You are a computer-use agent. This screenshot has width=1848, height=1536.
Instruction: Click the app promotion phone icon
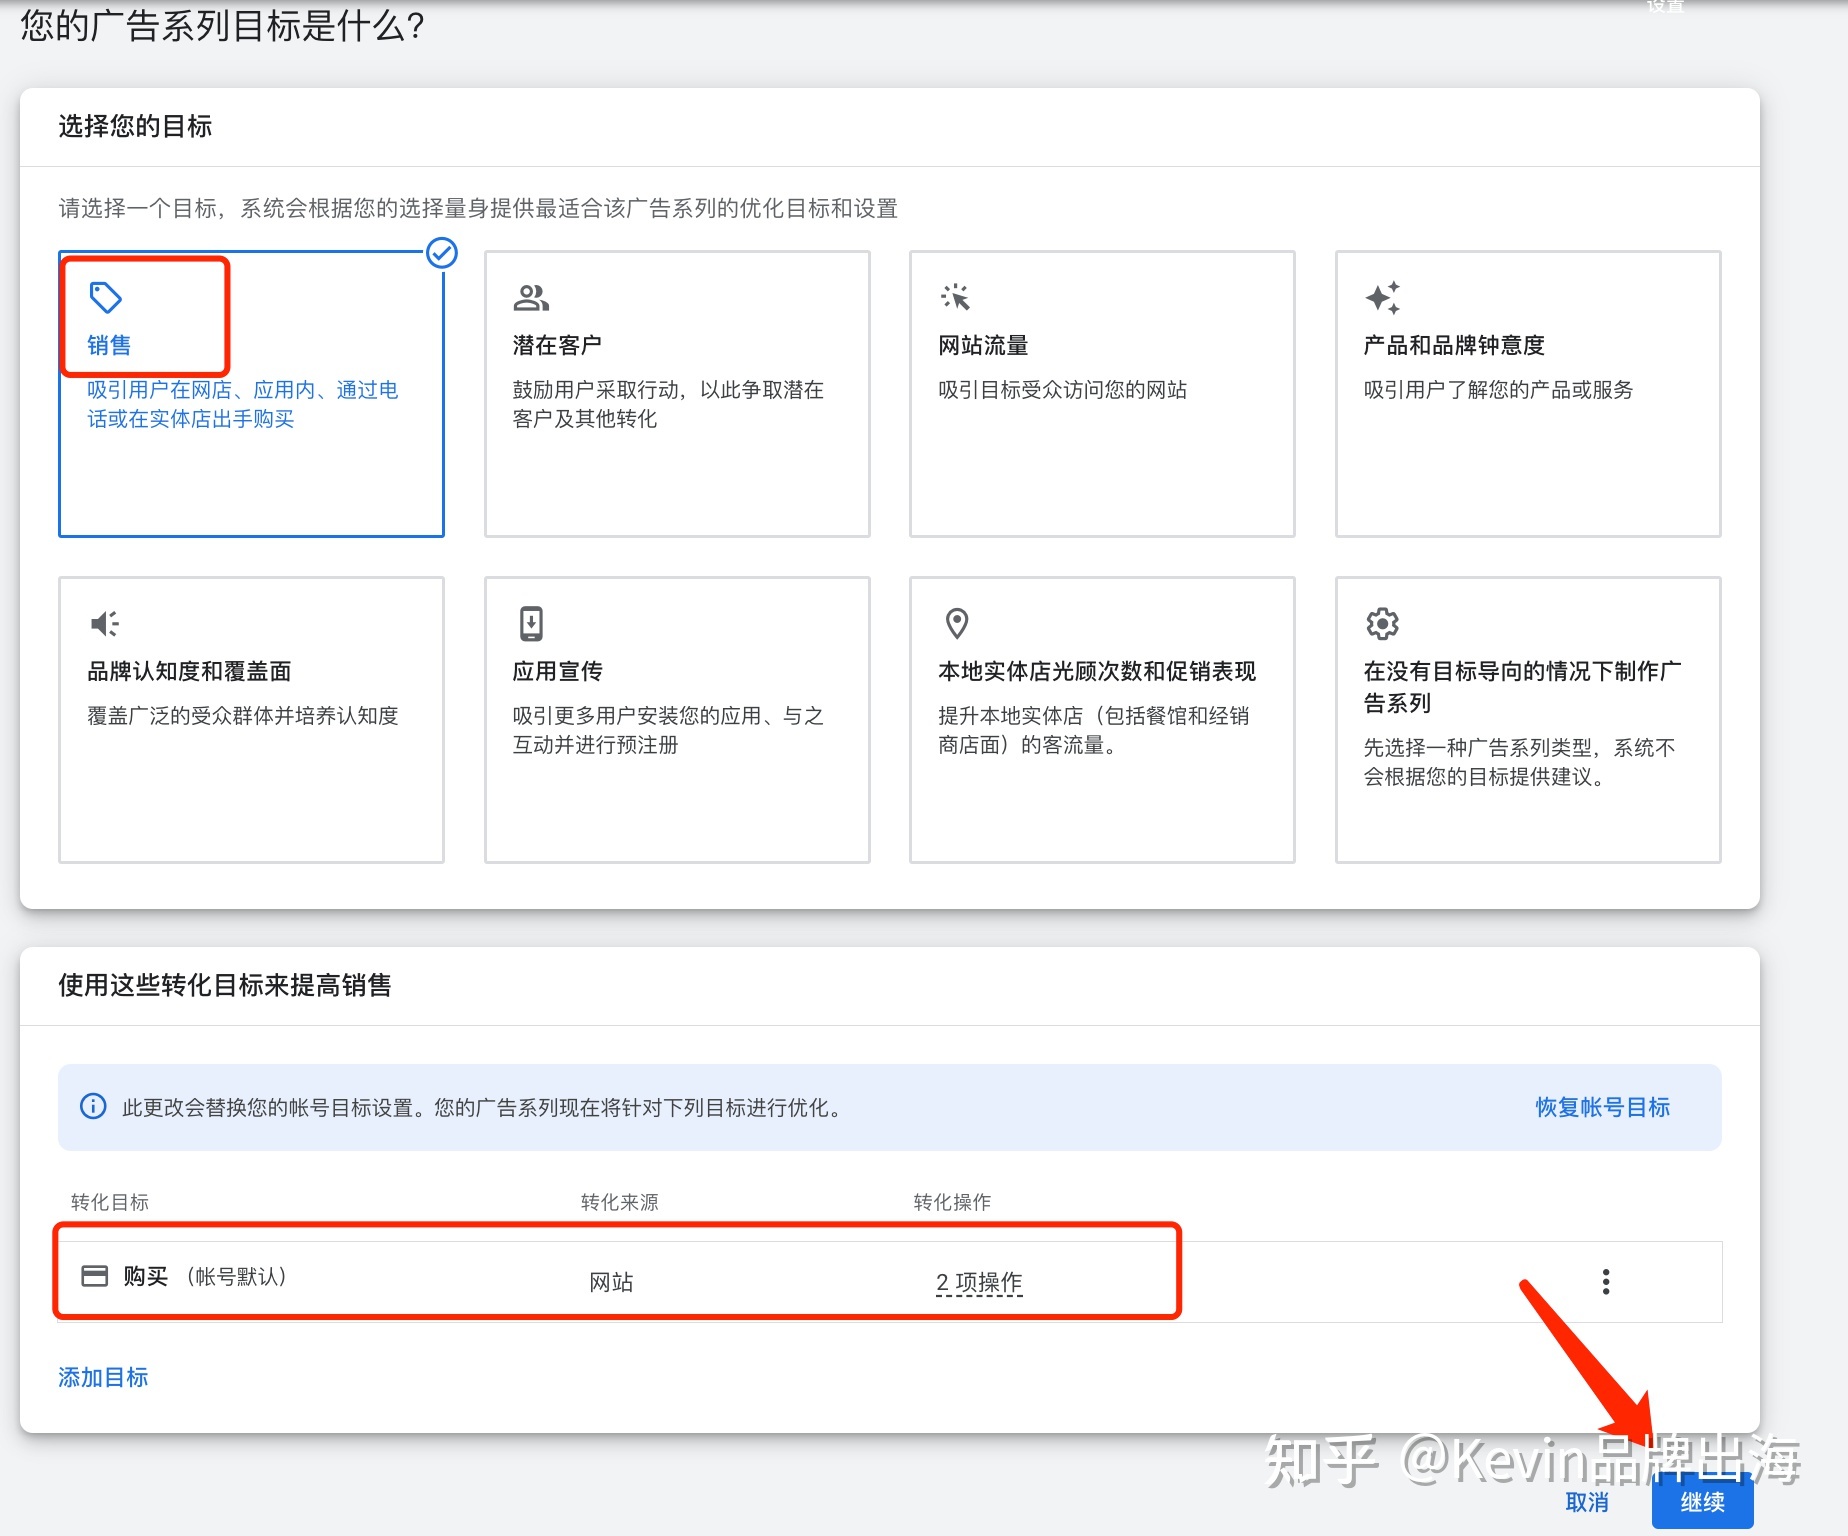[x=531, y=623]
